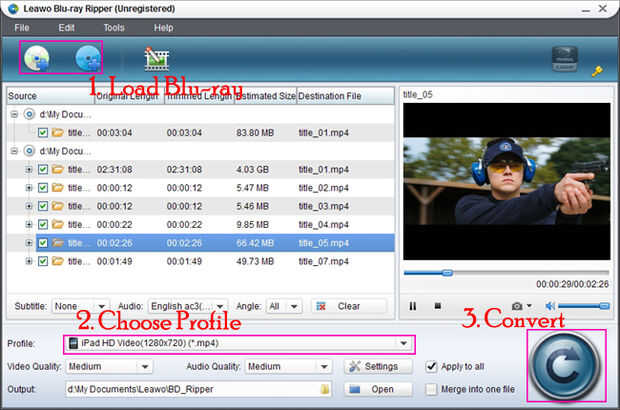Click the registration key icon

[x=597, y=71]
